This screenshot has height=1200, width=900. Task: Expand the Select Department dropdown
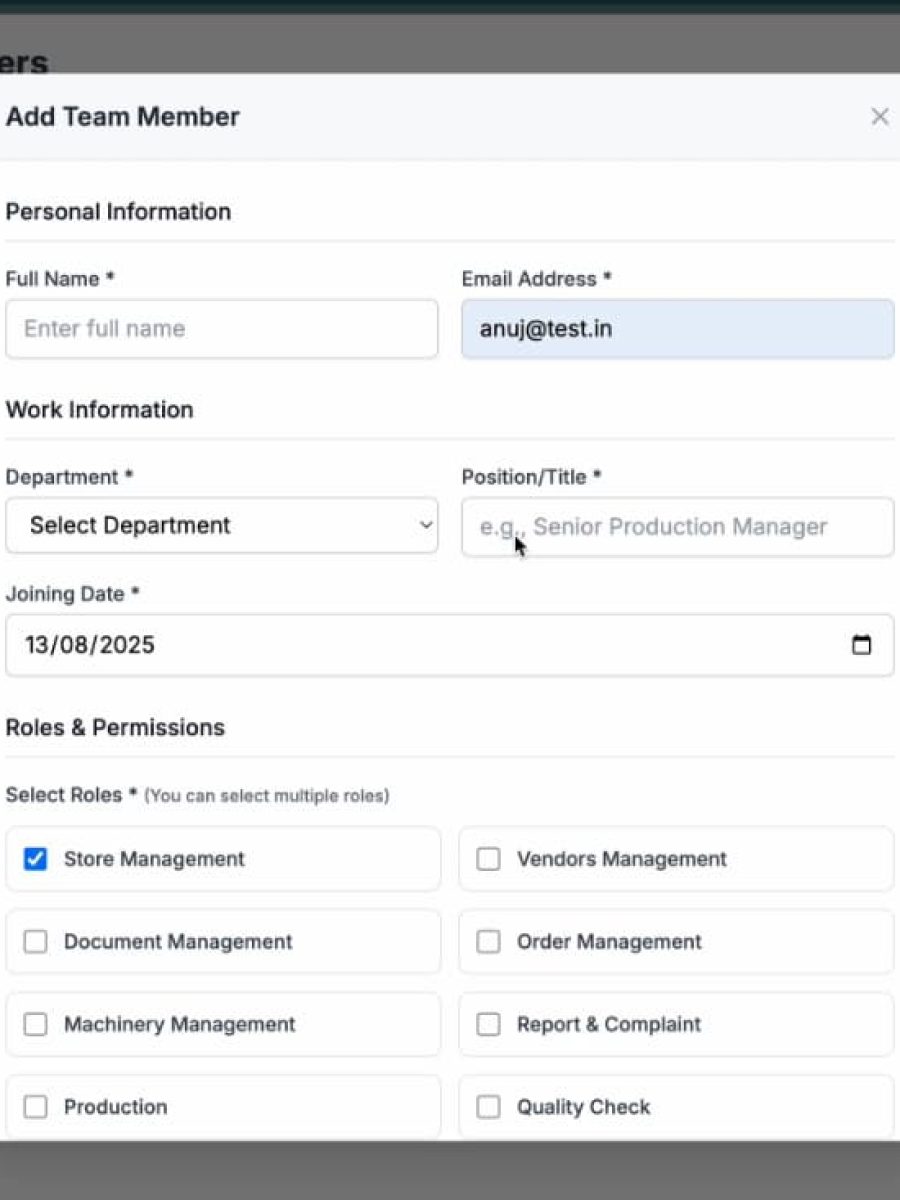pos(220,526)
